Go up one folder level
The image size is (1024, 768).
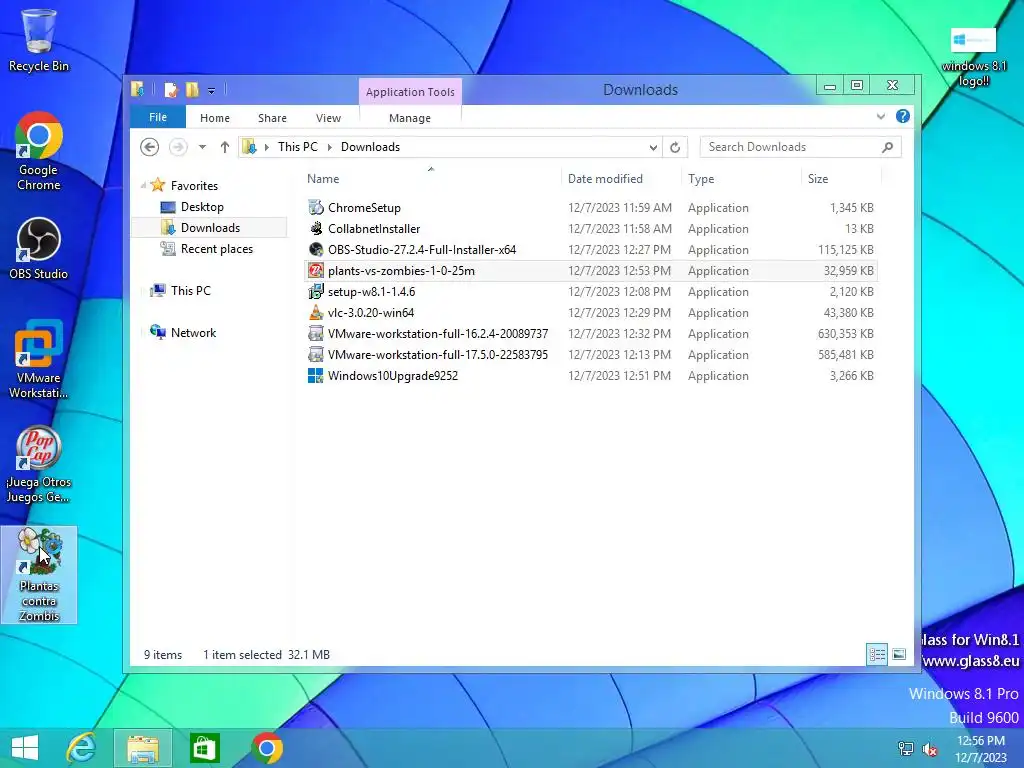coord(225,147)
